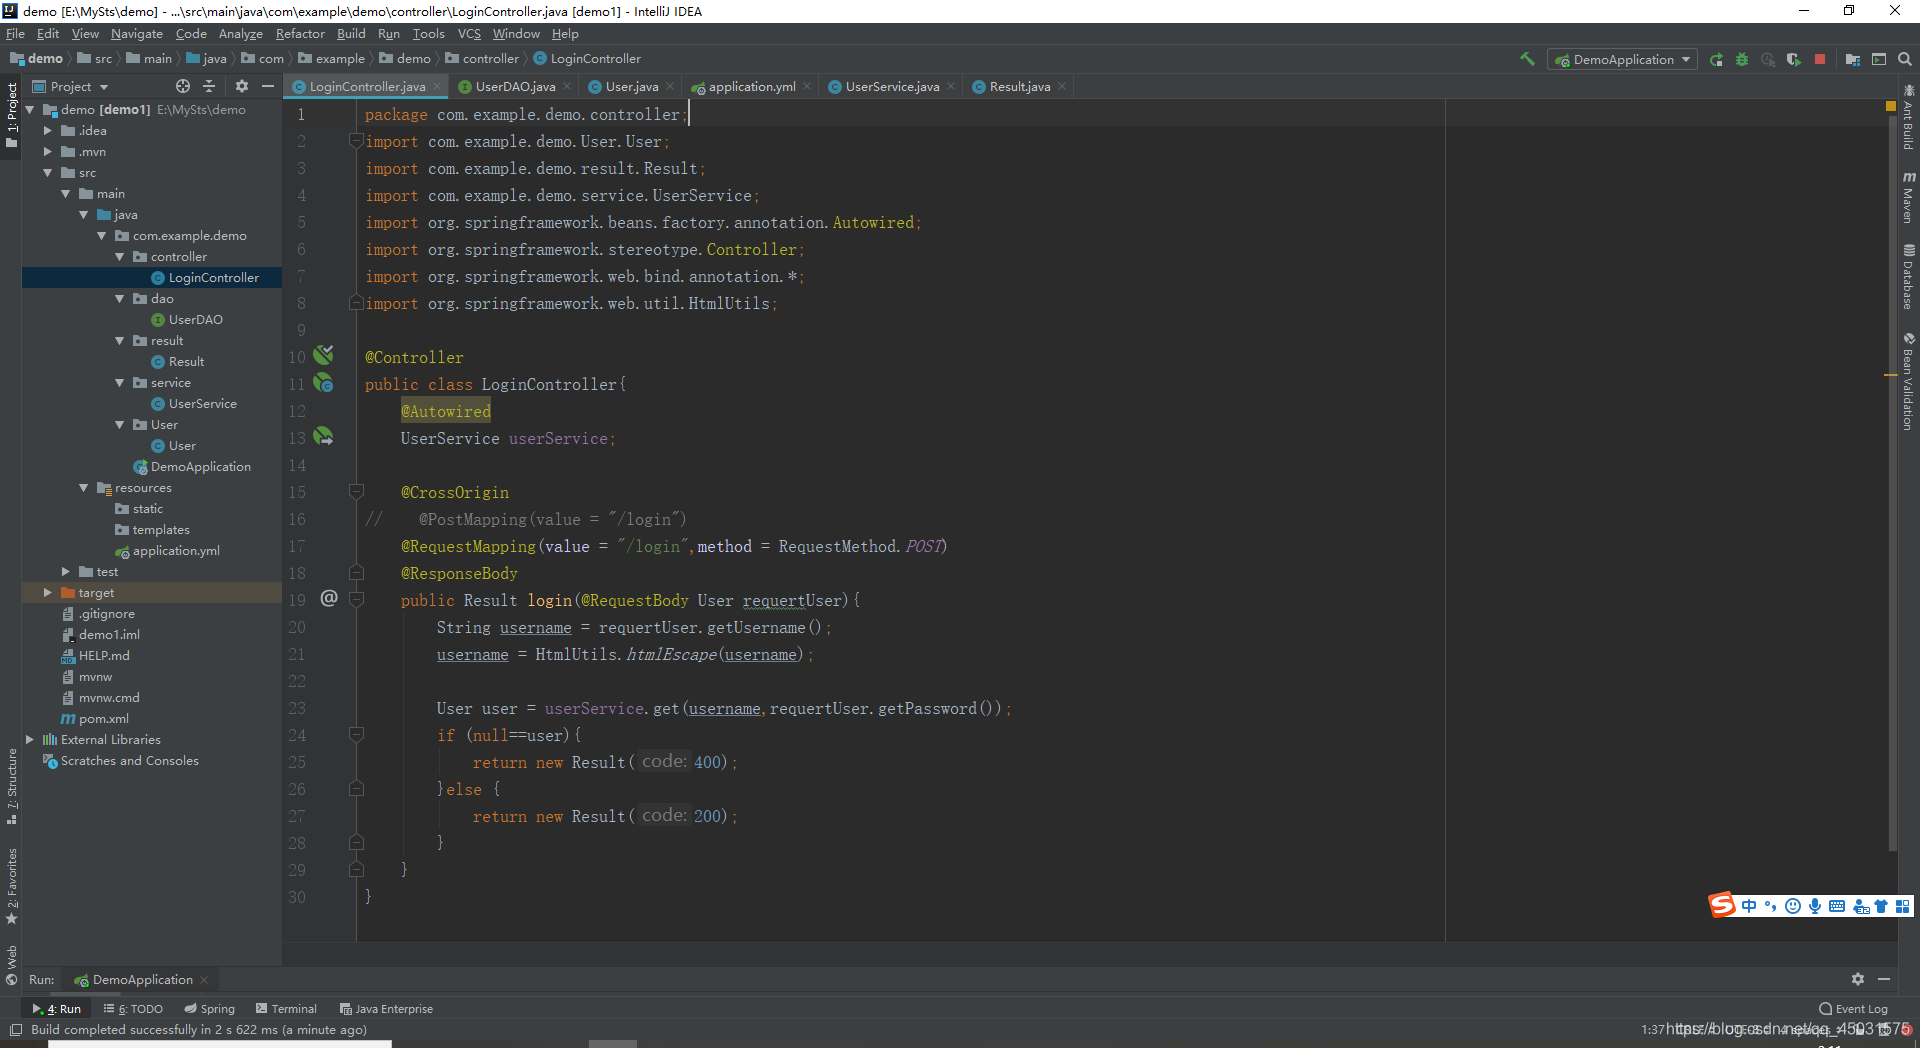Select DemoApplication in the project tree
The image size is (1920, 1048).
(200, 466)
